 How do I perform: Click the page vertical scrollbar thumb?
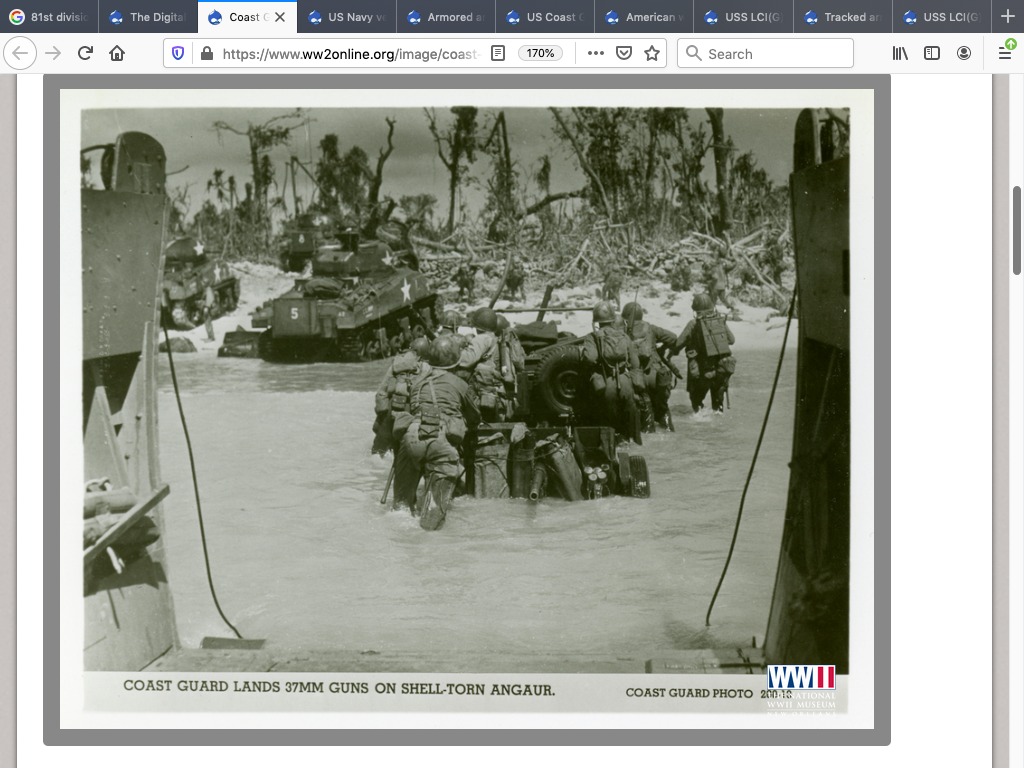(x=1017, y=230)
